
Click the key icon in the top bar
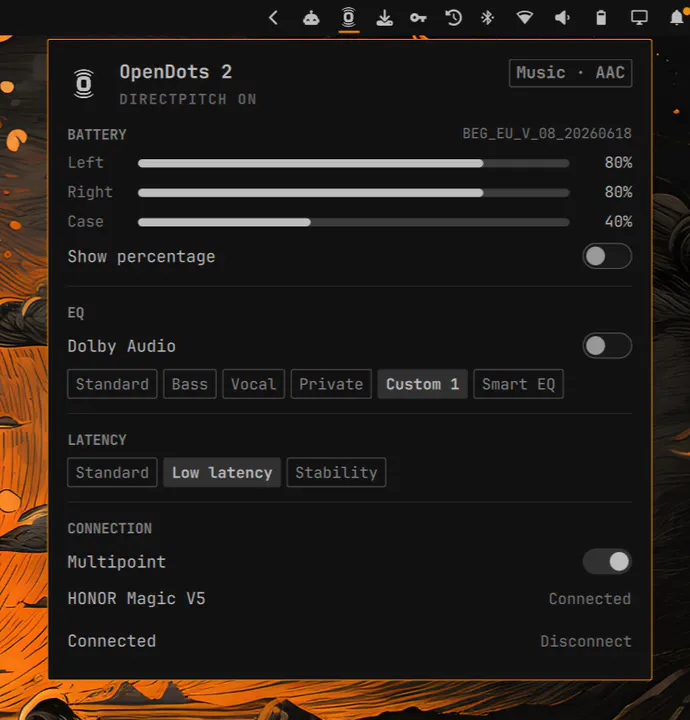(x=418, y=18)
